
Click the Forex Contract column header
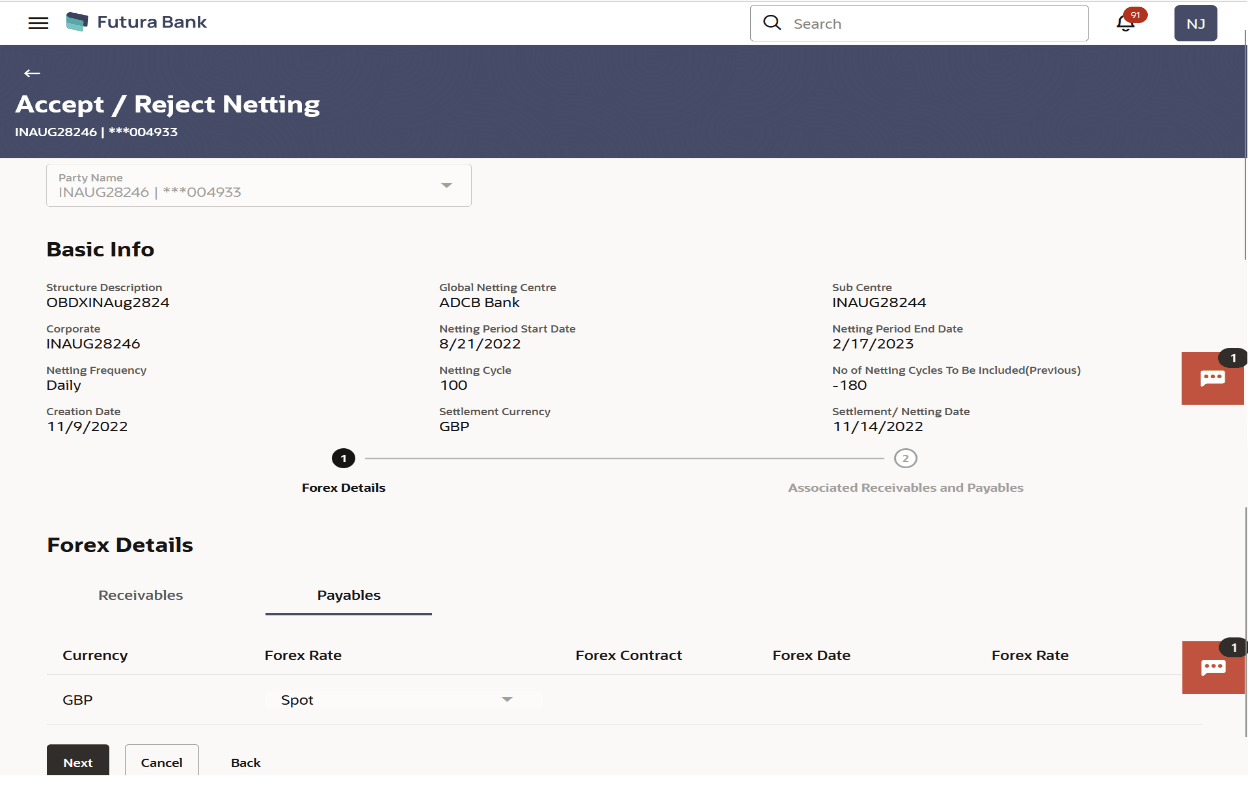(629, 655)
